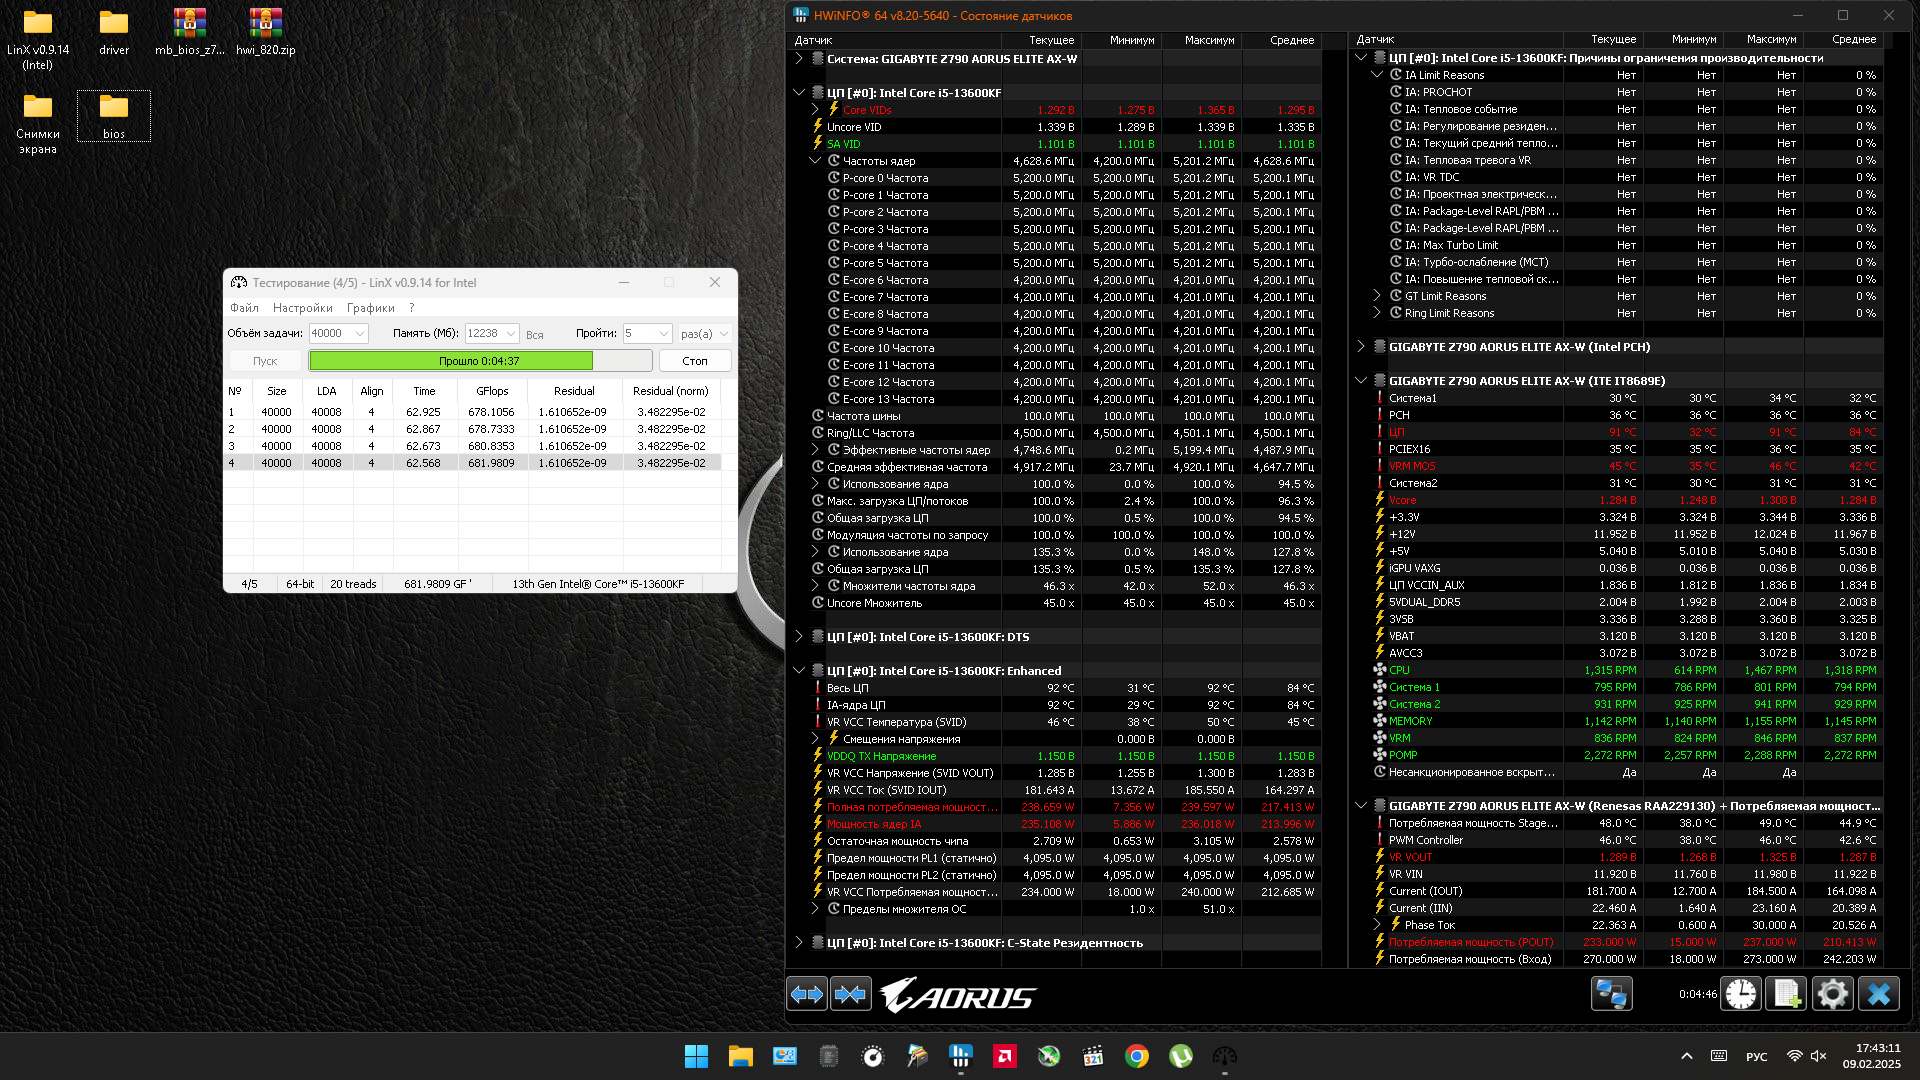Open the Настройки menu in LinX
Screen dimensions: 1920x1080
point(302,308)
